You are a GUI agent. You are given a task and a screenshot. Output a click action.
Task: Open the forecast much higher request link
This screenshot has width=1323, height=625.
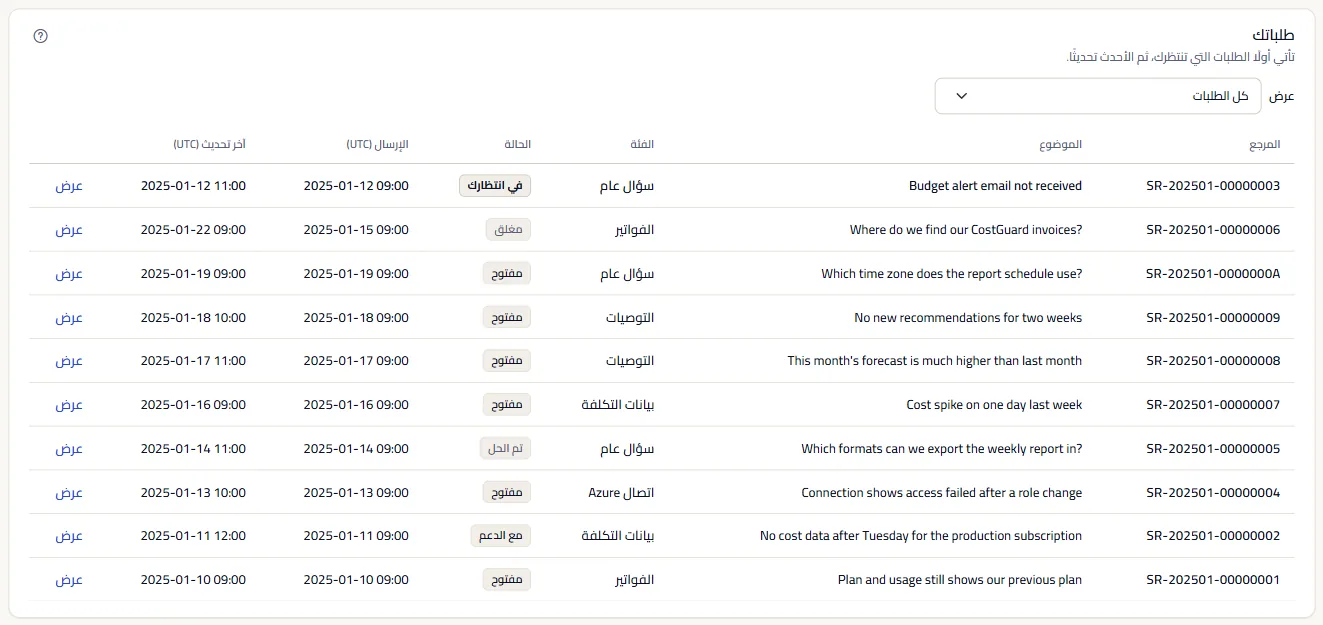click(69, 361)
